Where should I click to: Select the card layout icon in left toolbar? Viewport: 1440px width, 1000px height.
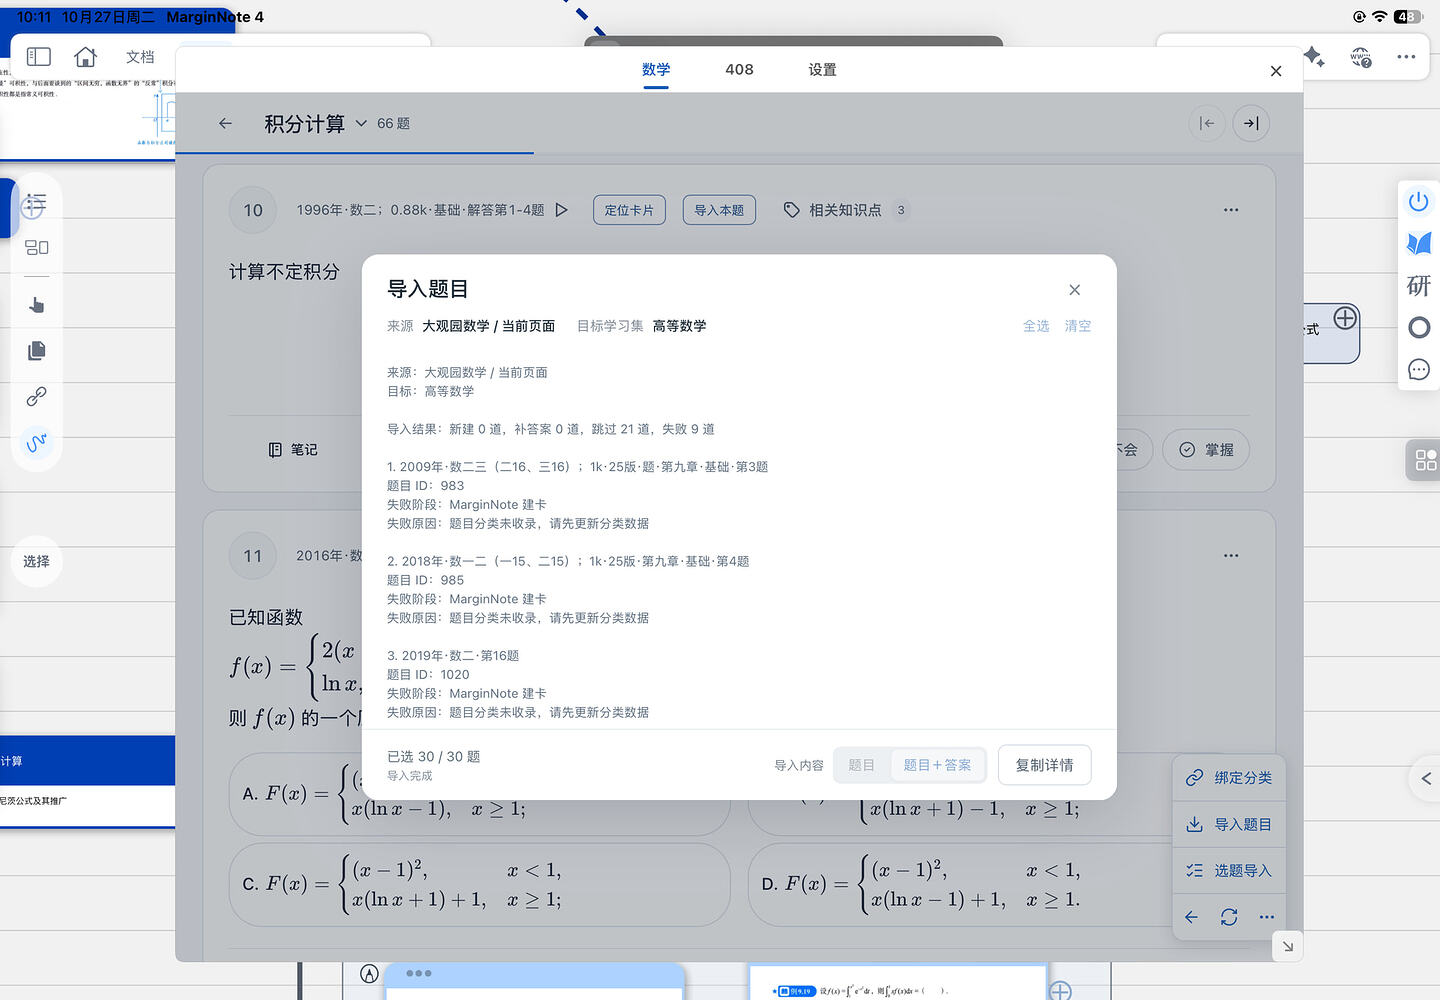[x=37, y=247]
